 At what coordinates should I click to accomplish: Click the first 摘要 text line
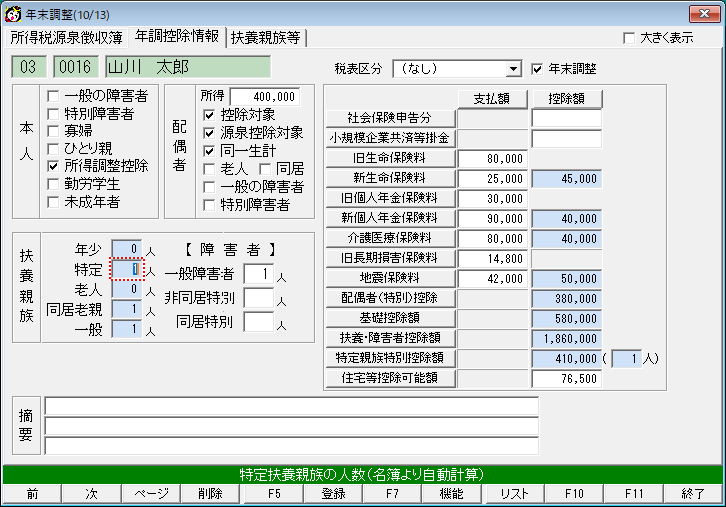[x=291, y=406]
